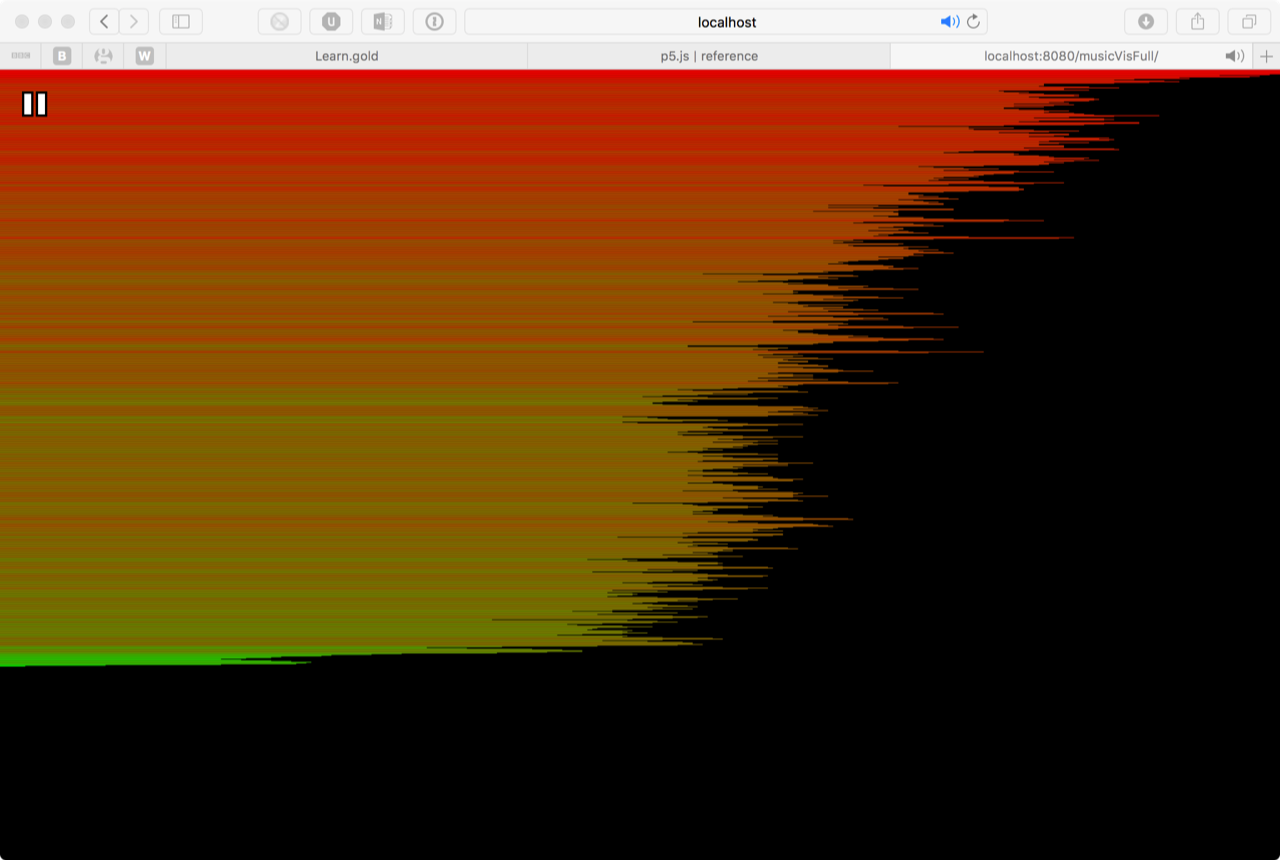Viewport: 1280px width, 860px height.
Task: Reload the current page
Action: (x=973, y=22)
